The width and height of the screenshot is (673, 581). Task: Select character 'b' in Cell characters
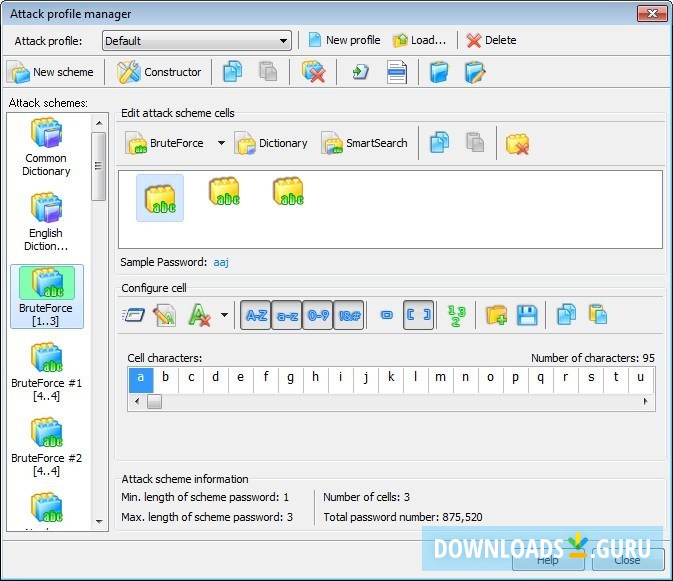[166, 380]
